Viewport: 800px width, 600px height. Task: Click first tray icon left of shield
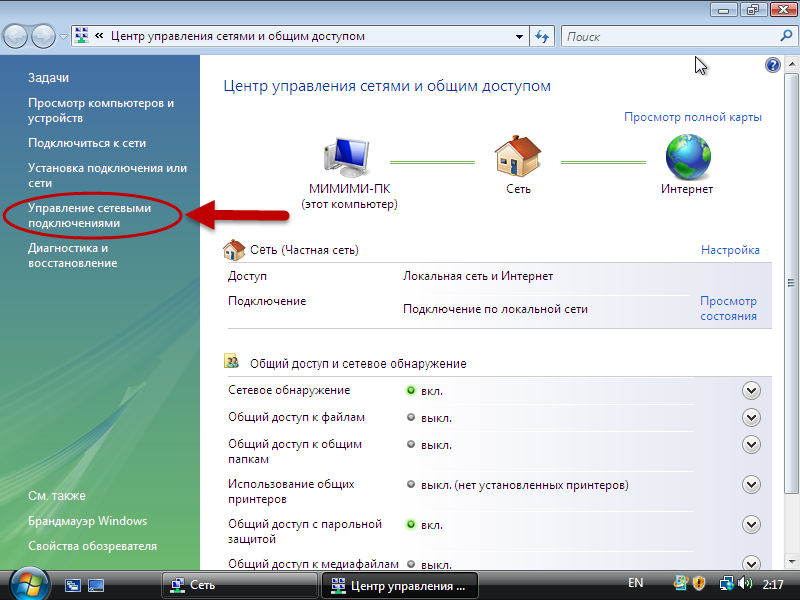point(681,583)
